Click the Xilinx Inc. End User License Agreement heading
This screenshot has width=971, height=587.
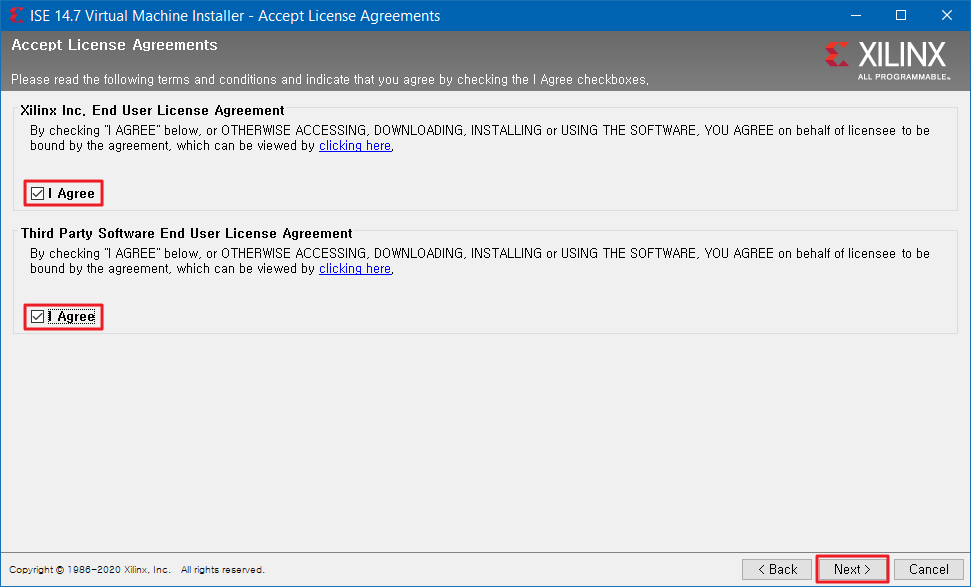click(x=152, y=110)
